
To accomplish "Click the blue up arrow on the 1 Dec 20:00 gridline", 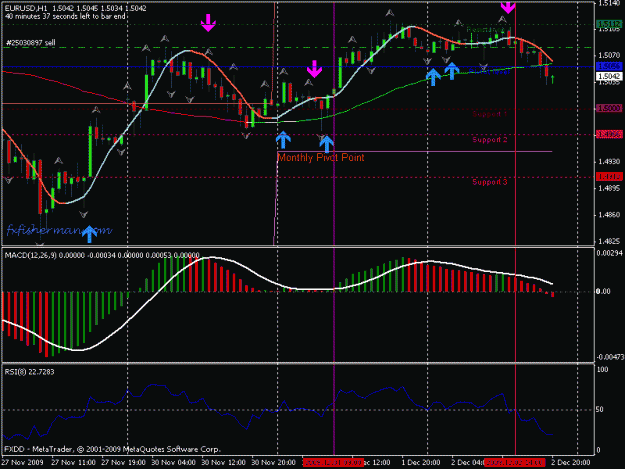I will coord(433,77).
